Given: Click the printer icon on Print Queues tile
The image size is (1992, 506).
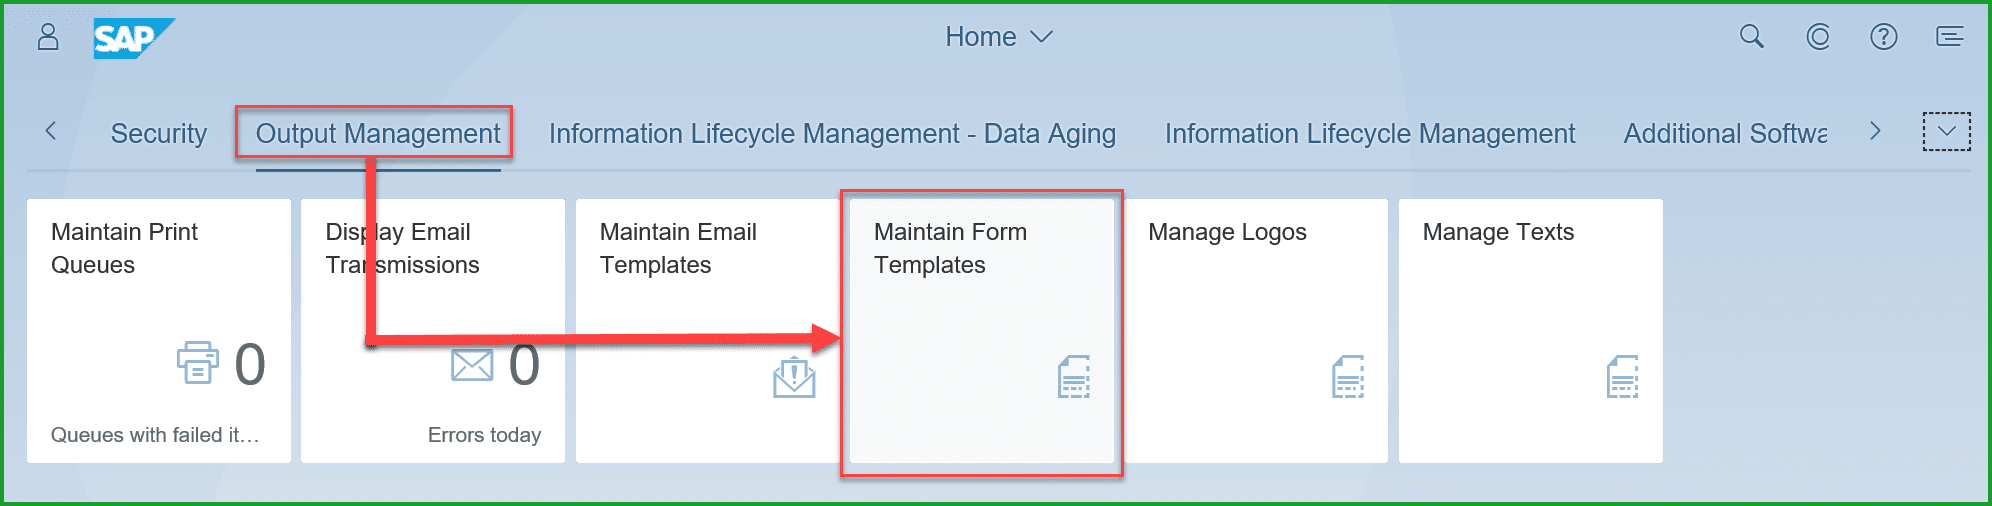Looking at the screenshot, I should point(197,363).
